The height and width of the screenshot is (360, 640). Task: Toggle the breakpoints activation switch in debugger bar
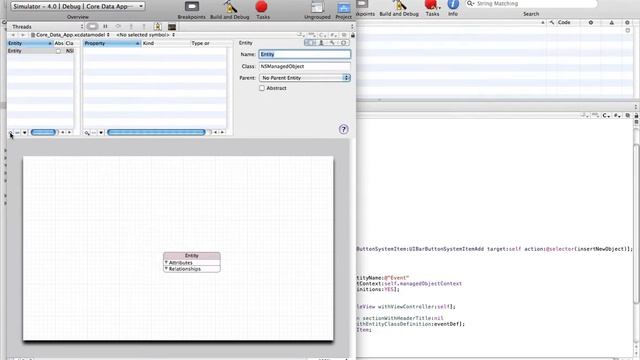tap(93, 27)
